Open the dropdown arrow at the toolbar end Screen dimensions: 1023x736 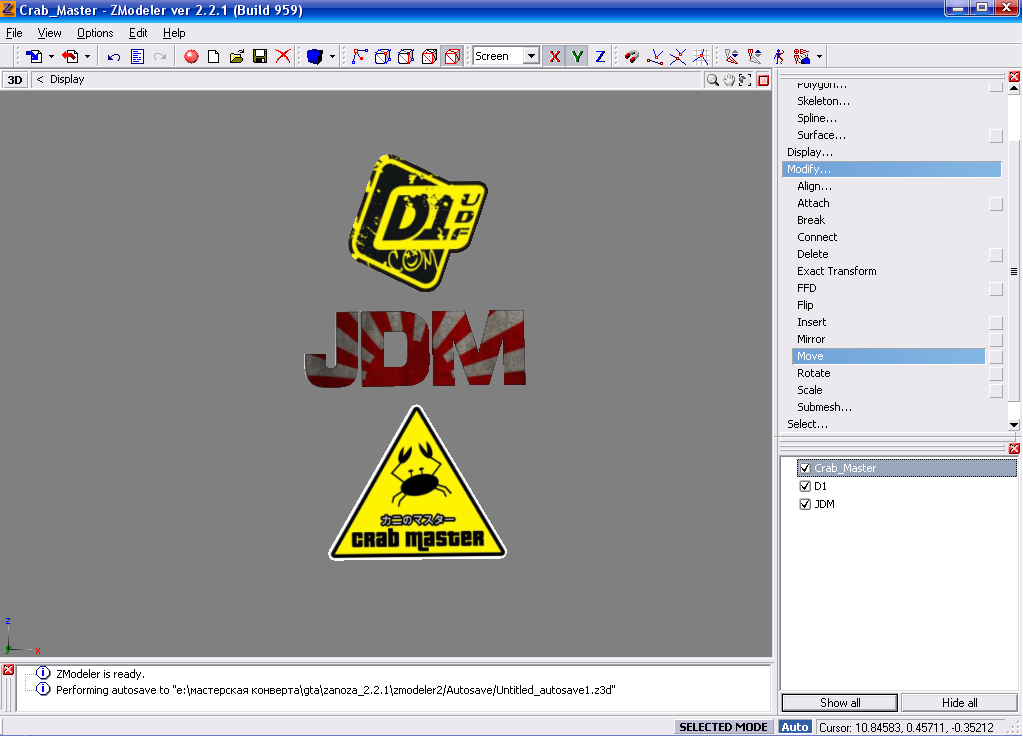click(819, 57)
